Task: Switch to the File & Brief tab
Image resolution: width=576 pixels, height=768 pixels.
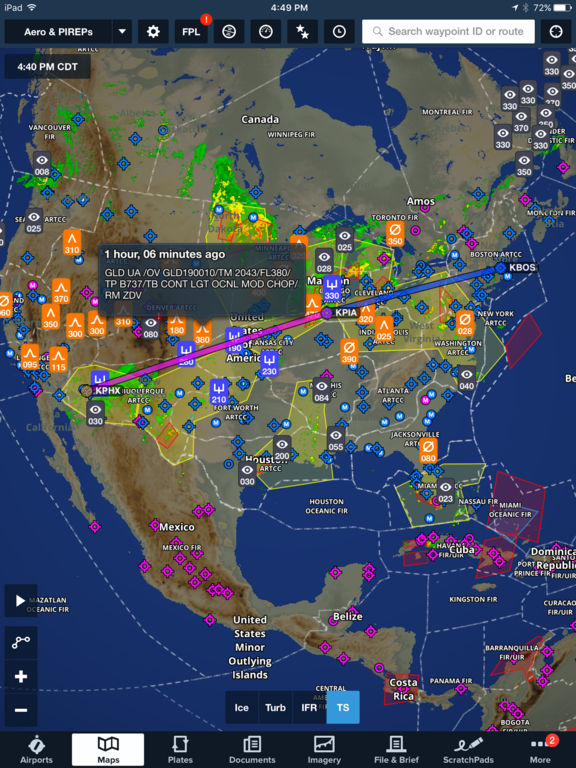Action: (x=396, y=750)
